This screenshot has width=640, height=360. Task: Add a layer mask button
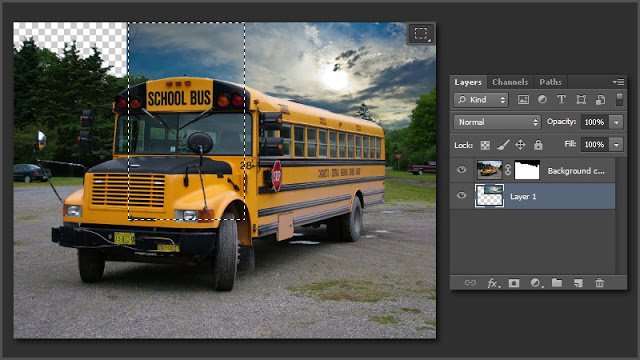[x=514, y=283]
